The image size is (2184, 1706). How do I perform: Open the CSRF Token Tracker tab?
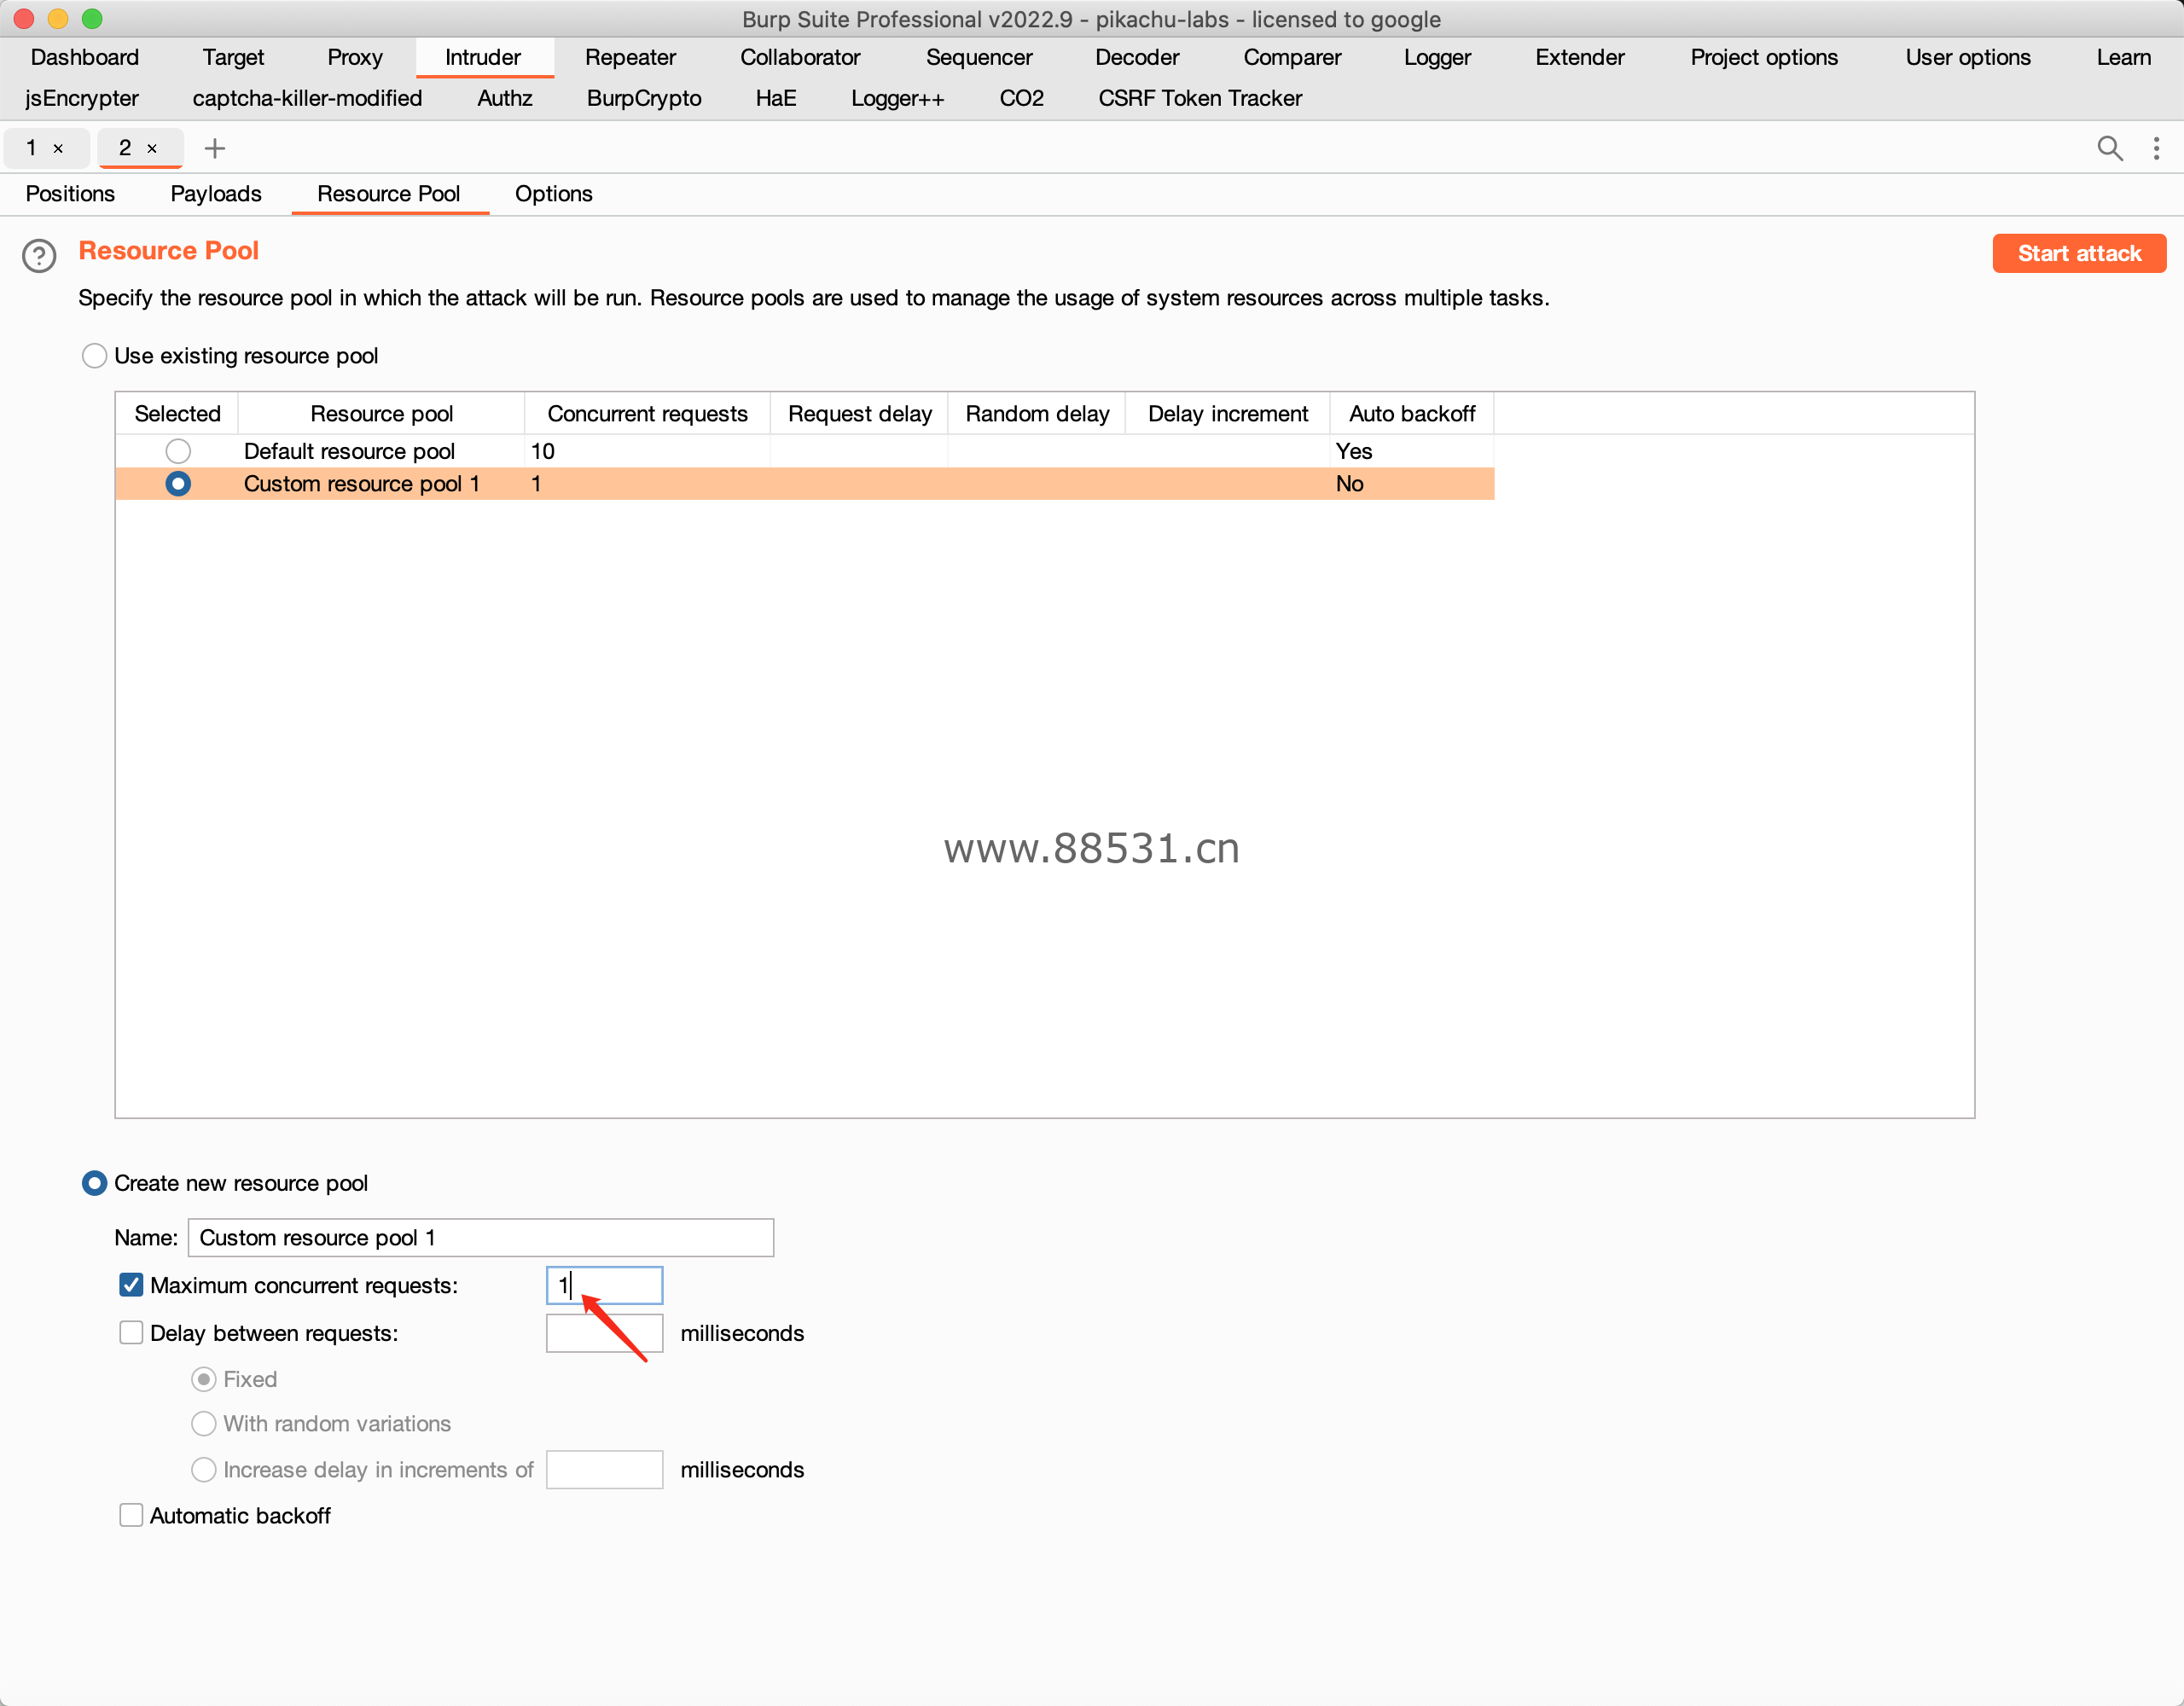(x=1200, y=98)
